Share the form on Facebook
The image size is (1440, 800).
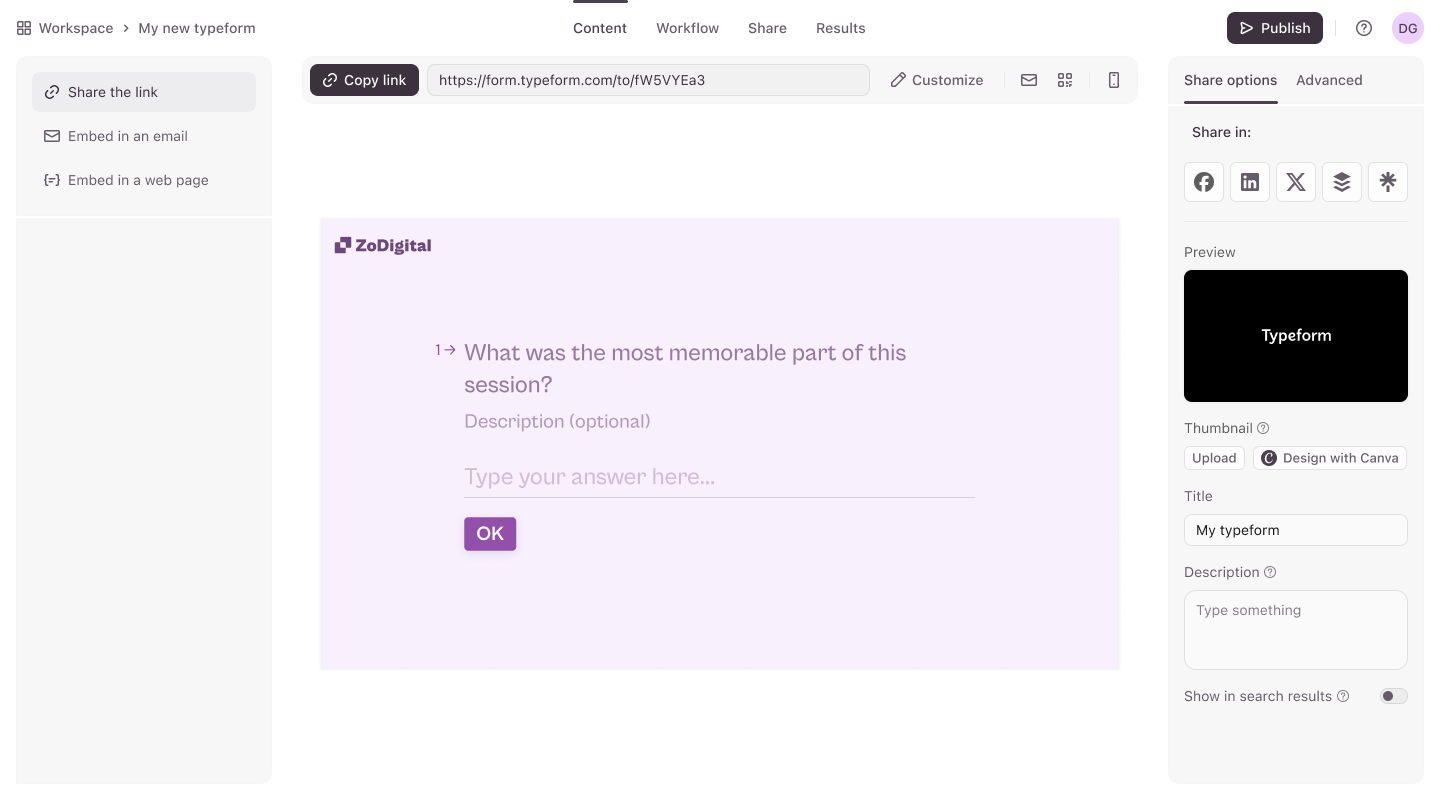point(1204,182)
